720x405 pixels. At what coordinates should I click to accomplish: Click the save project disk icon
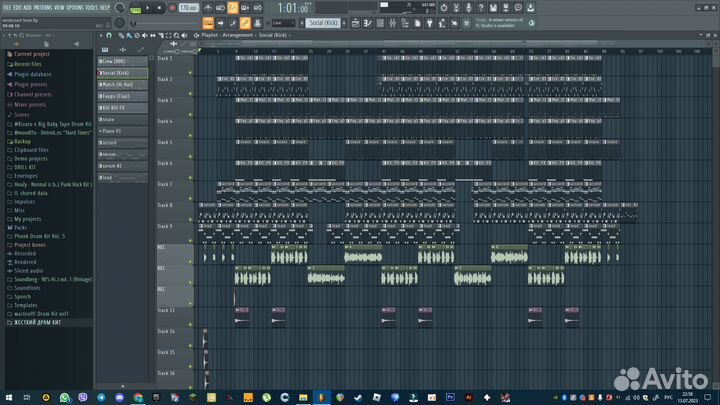[493, 8]
